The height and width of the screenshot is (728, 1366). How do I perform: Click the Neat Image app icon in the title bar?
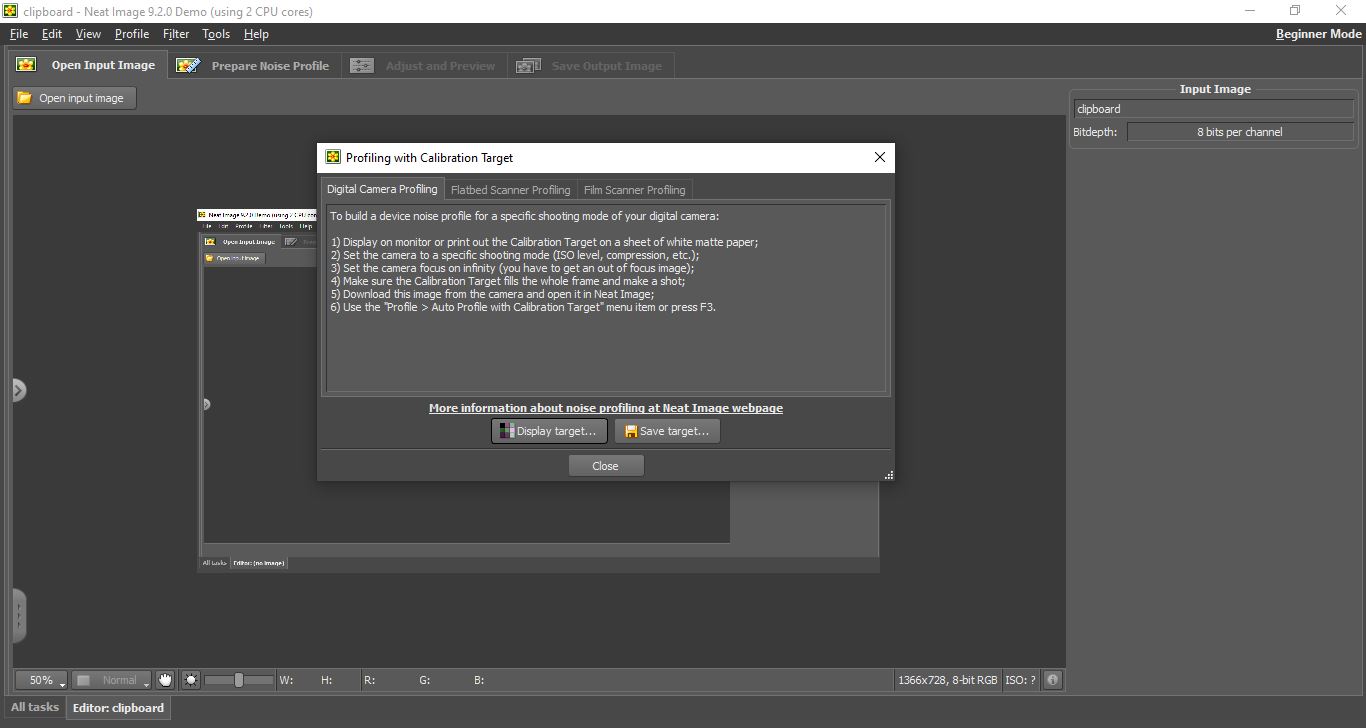[10, 11]
